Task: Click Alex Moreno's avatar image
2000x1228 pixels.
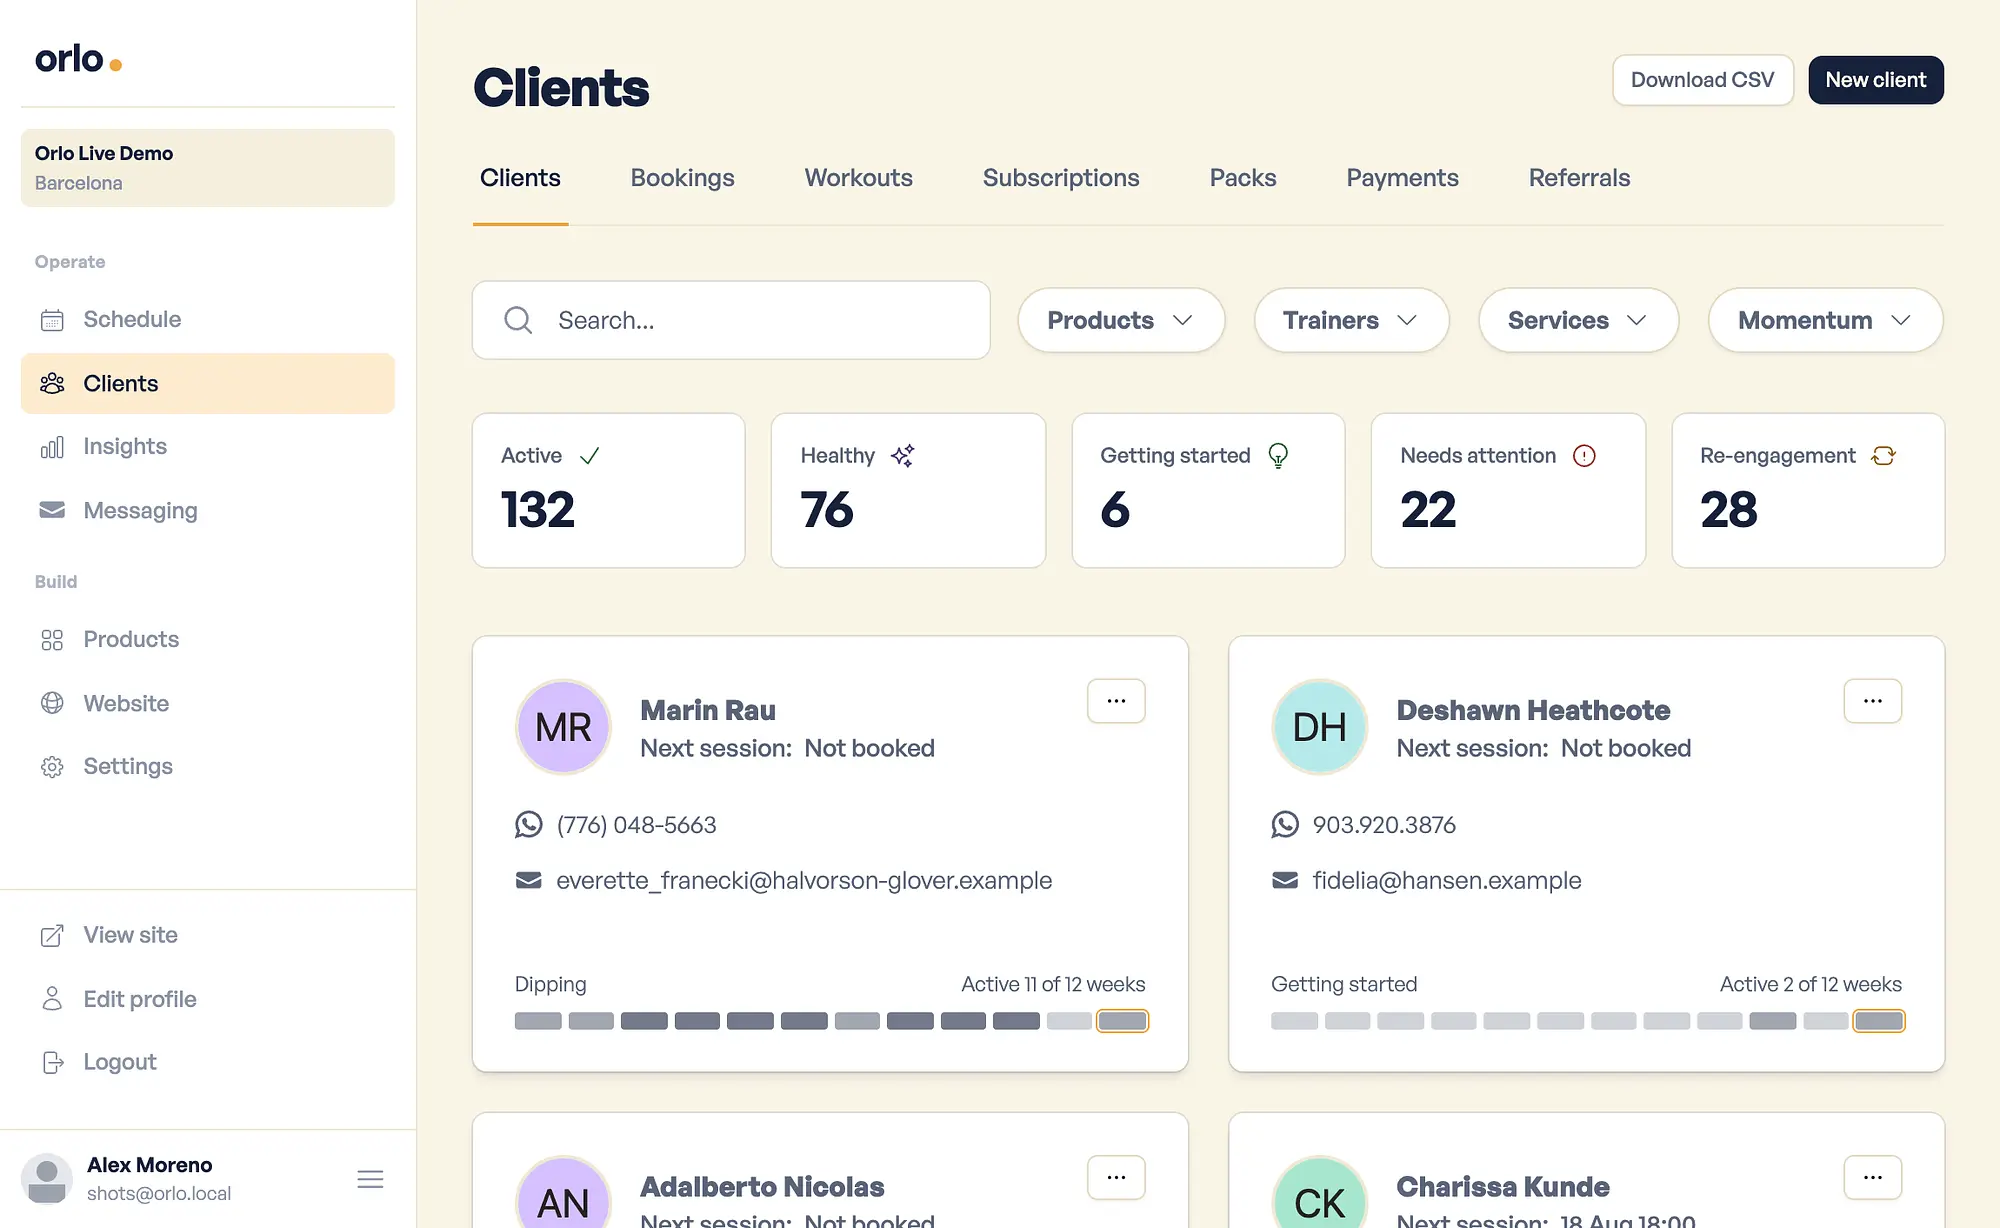Action: click(x=47, y=1179)
